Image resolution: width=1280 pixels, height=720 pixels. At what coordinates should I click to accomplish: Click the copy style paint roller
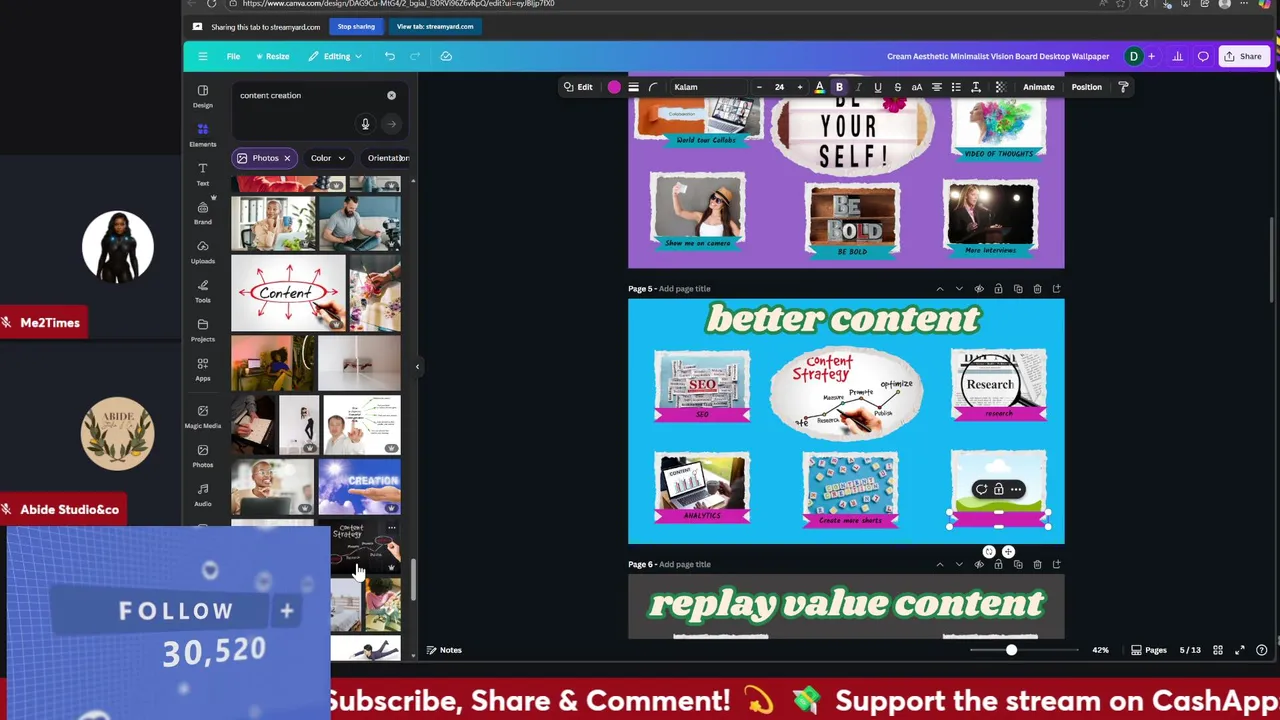pos(1123,87)
